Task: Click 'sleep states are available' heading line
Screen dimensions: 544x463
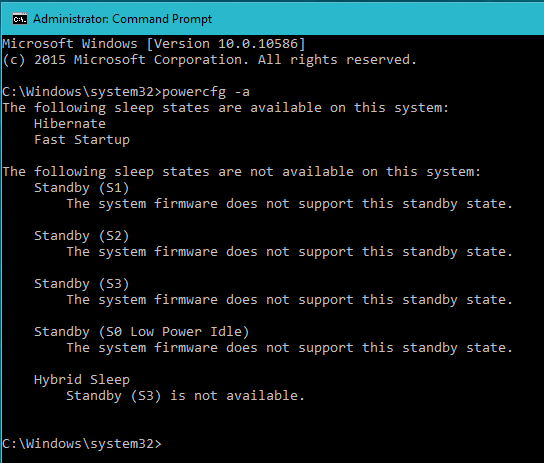Action: point(226,108)
